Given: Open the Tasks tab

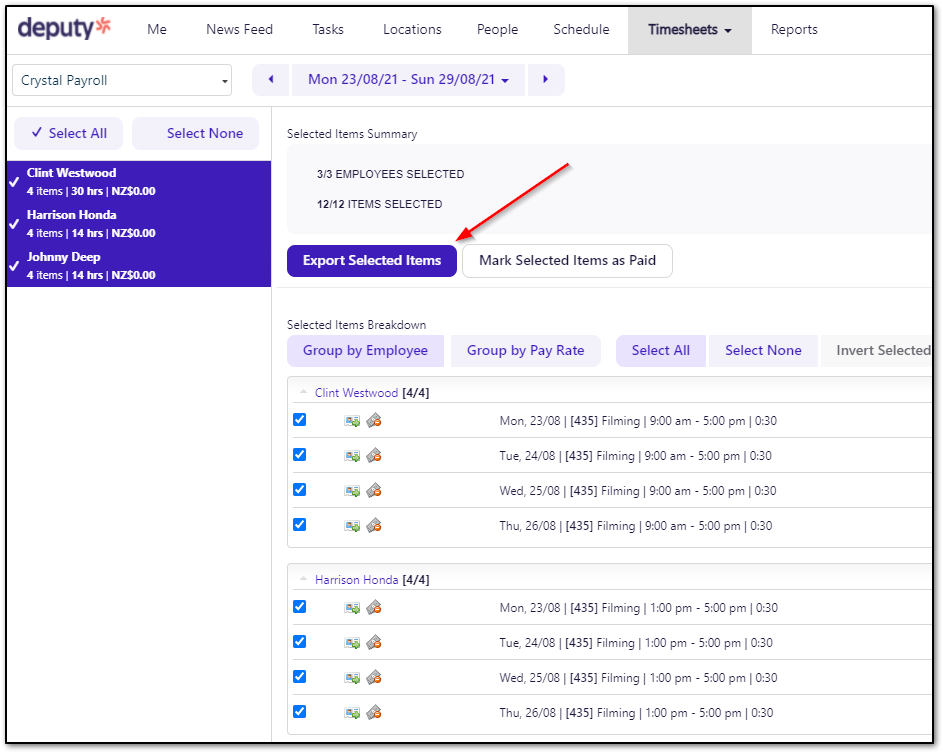Looking at the screenshot, I should (328, 29).
